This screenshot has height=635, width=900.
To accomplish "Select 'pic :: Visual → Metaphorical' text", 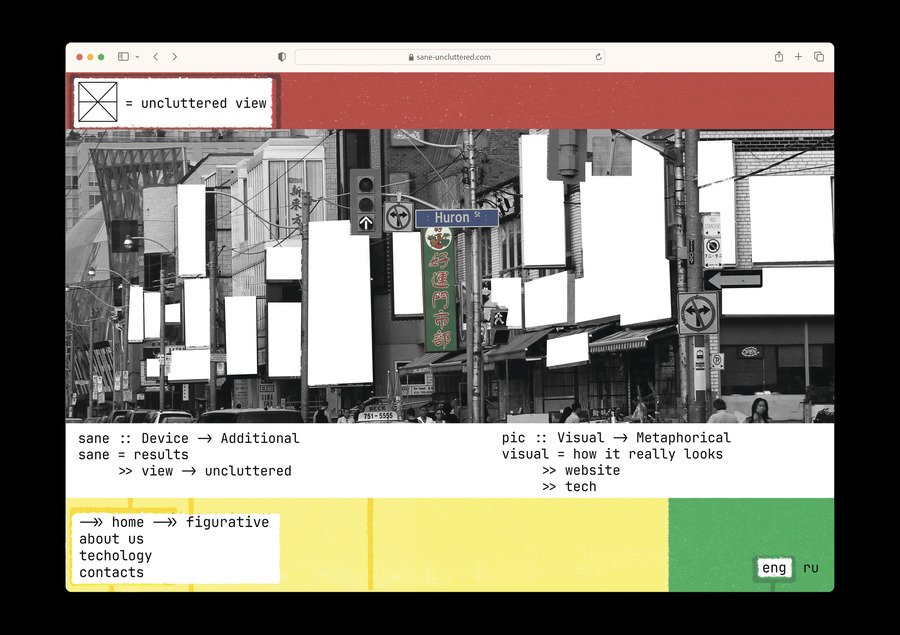I will pos(616,437).
